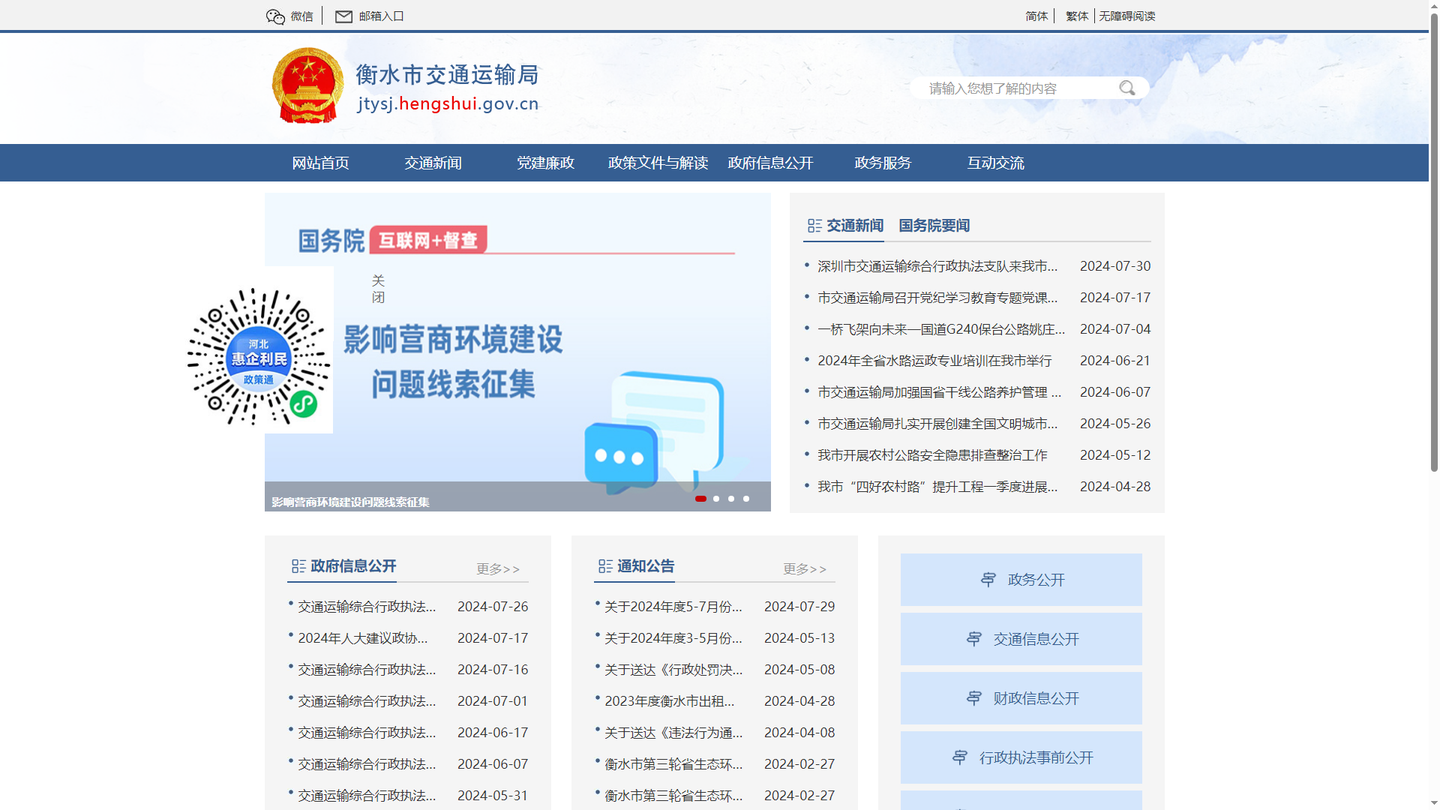Open notice 关于2024年度3-5月份
The image size is (1440, 810).
[674, 638]
